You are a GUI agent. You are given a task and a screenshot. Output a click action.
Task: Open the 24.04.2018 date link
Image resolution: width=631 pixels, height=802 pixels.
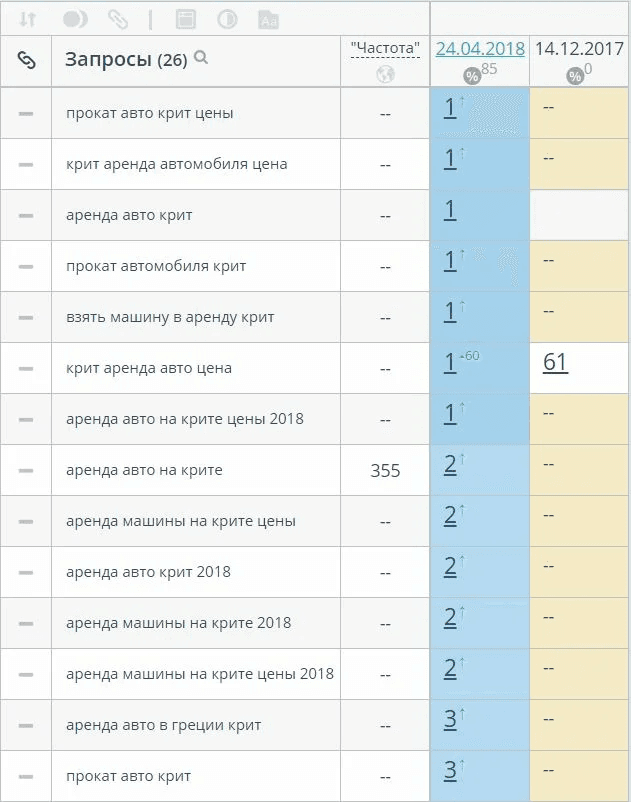(480, 49)
